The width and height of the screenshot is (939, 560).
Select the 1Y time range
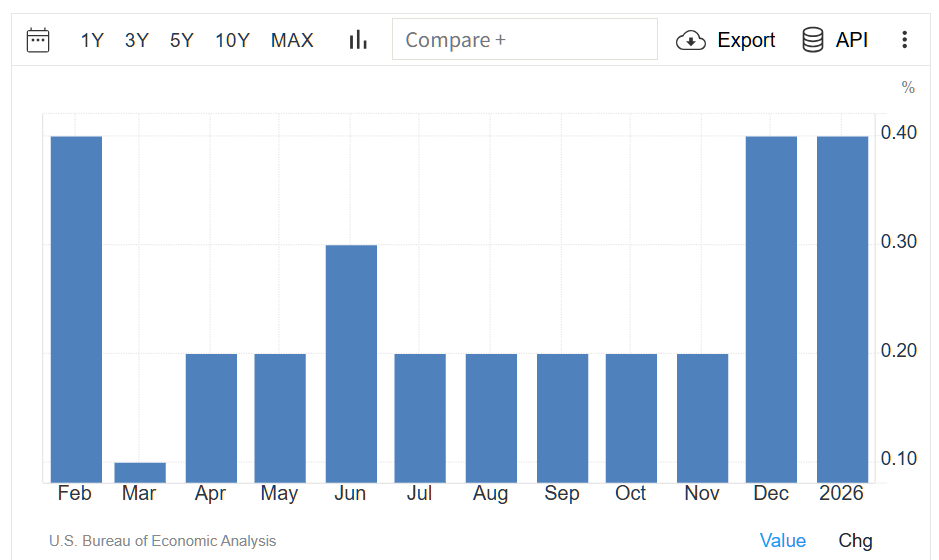pos(92,40)
